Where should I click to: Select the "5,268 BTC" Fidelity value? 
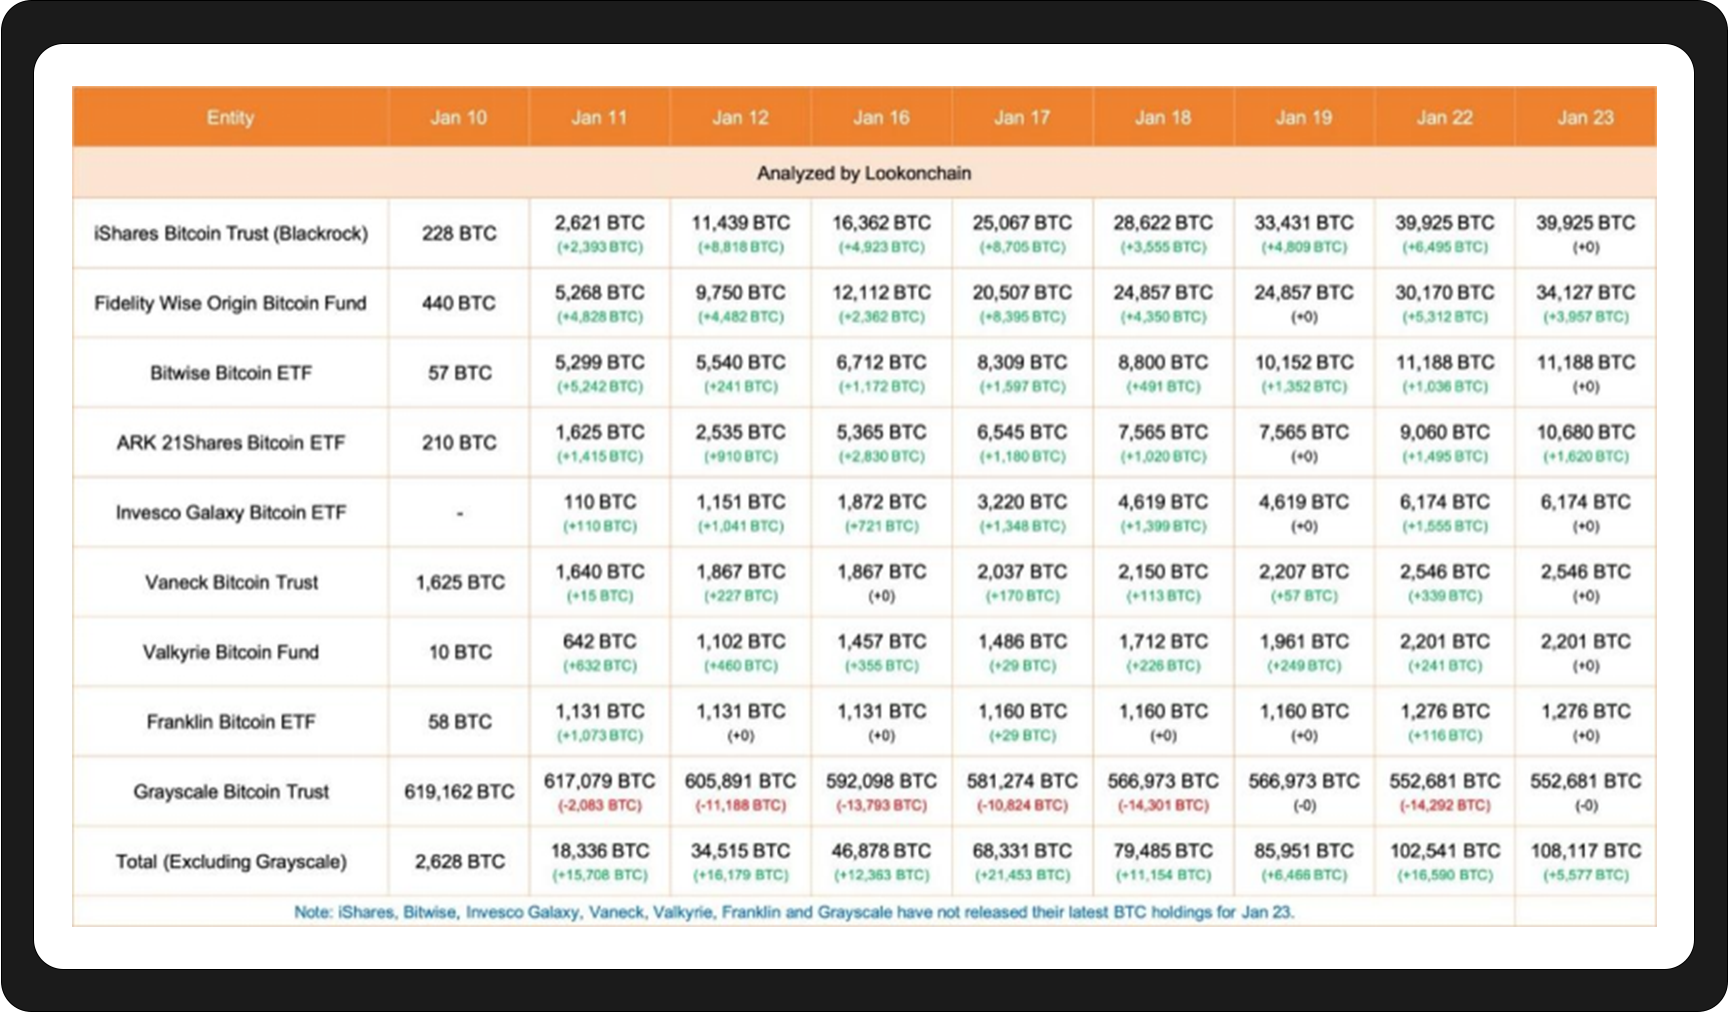pos(600,293)
